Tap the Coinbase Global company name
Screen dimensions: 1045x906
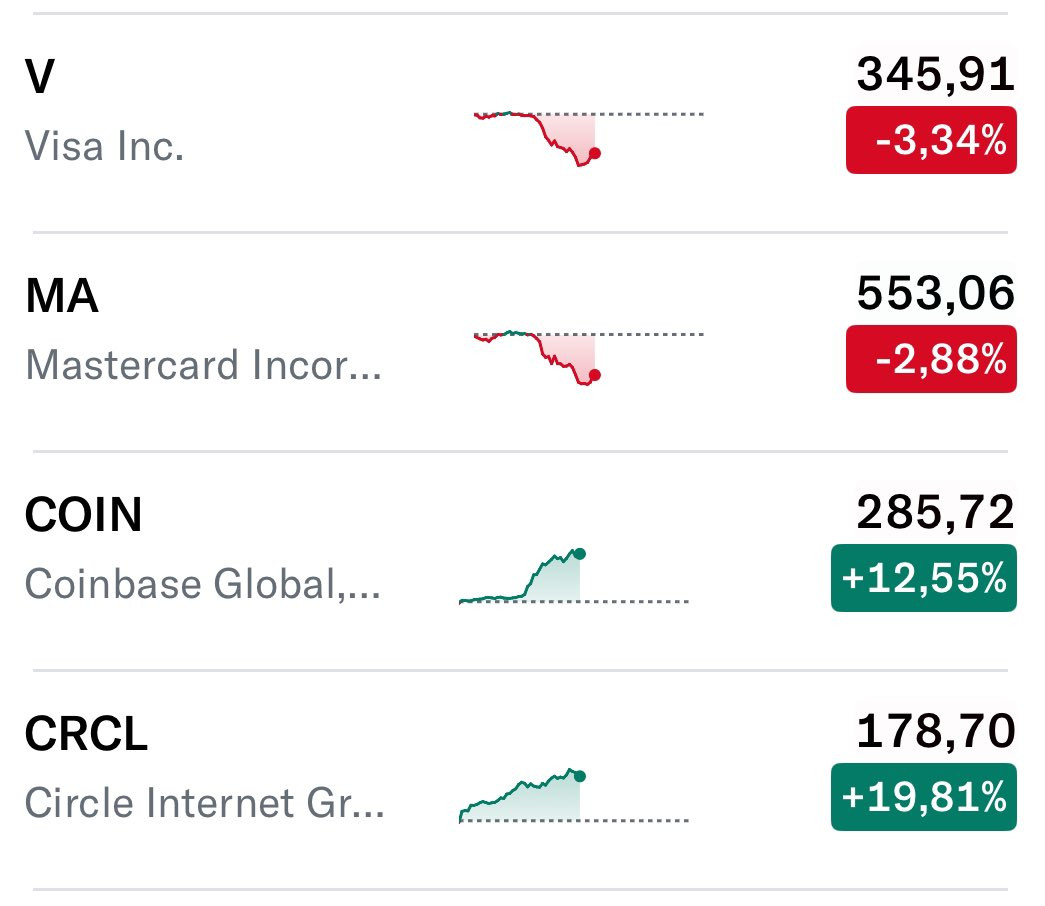[x=203, y=584]
